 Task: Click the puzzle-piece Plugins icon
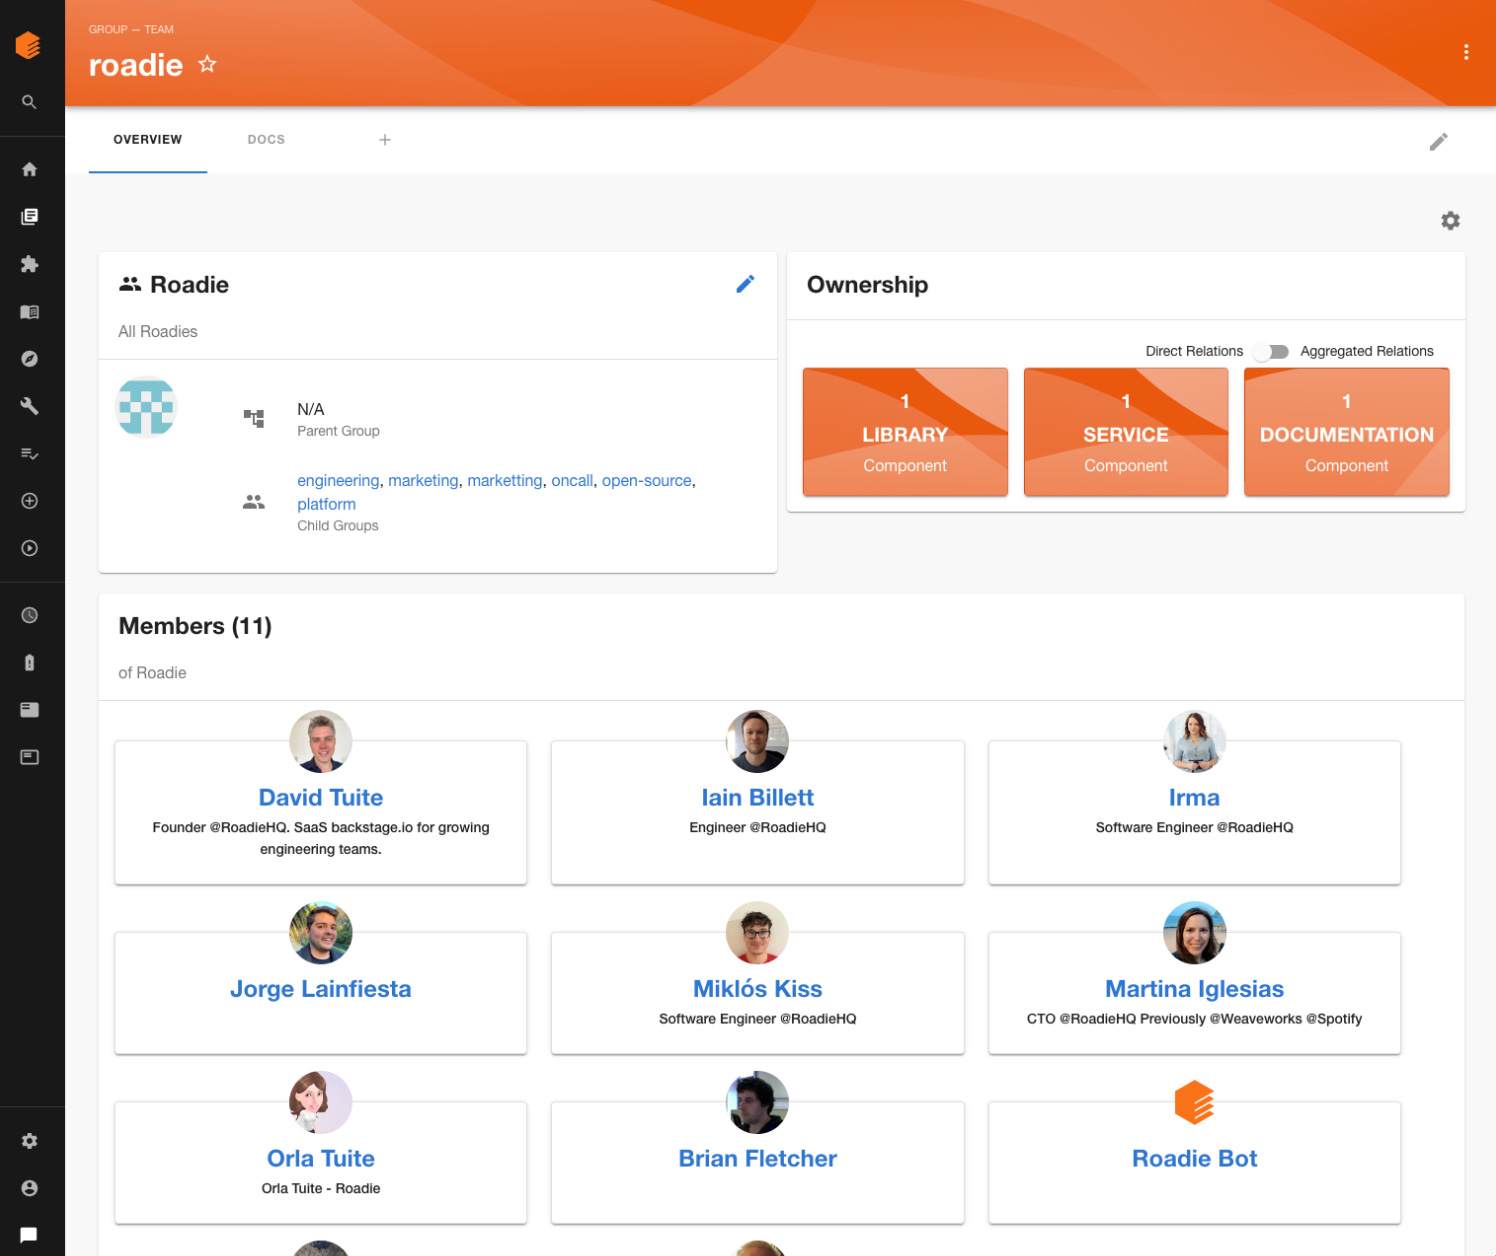click(x=29, y=263)
